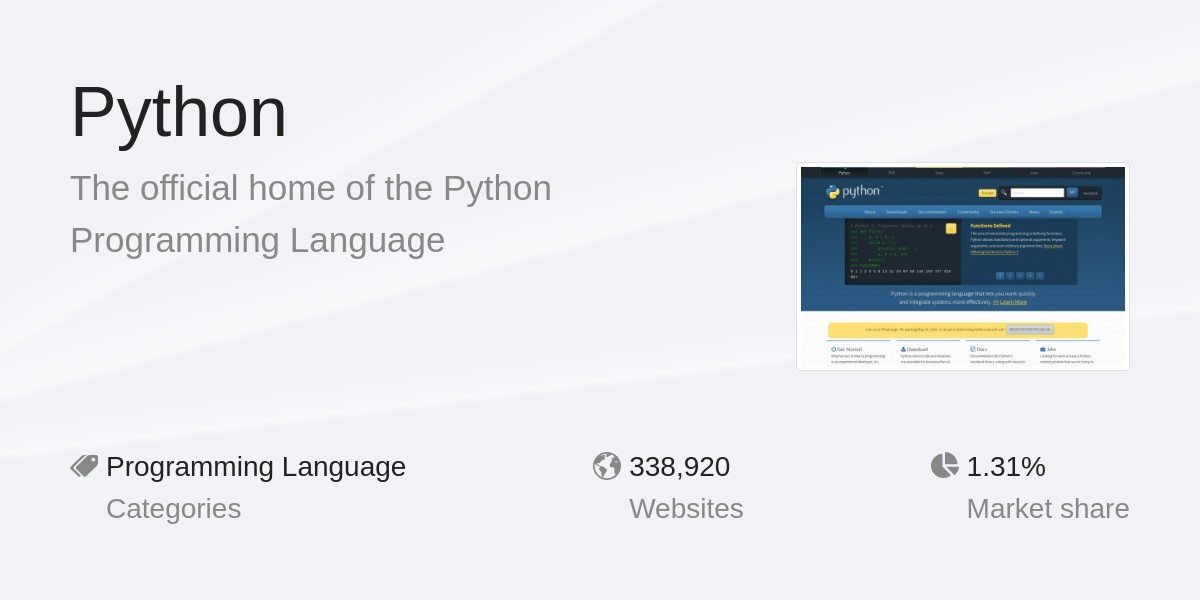The height and width of the screenshot is (600, 1200).
Task: Click the search input field in the preview
Action: click(x=1037, y=193)
